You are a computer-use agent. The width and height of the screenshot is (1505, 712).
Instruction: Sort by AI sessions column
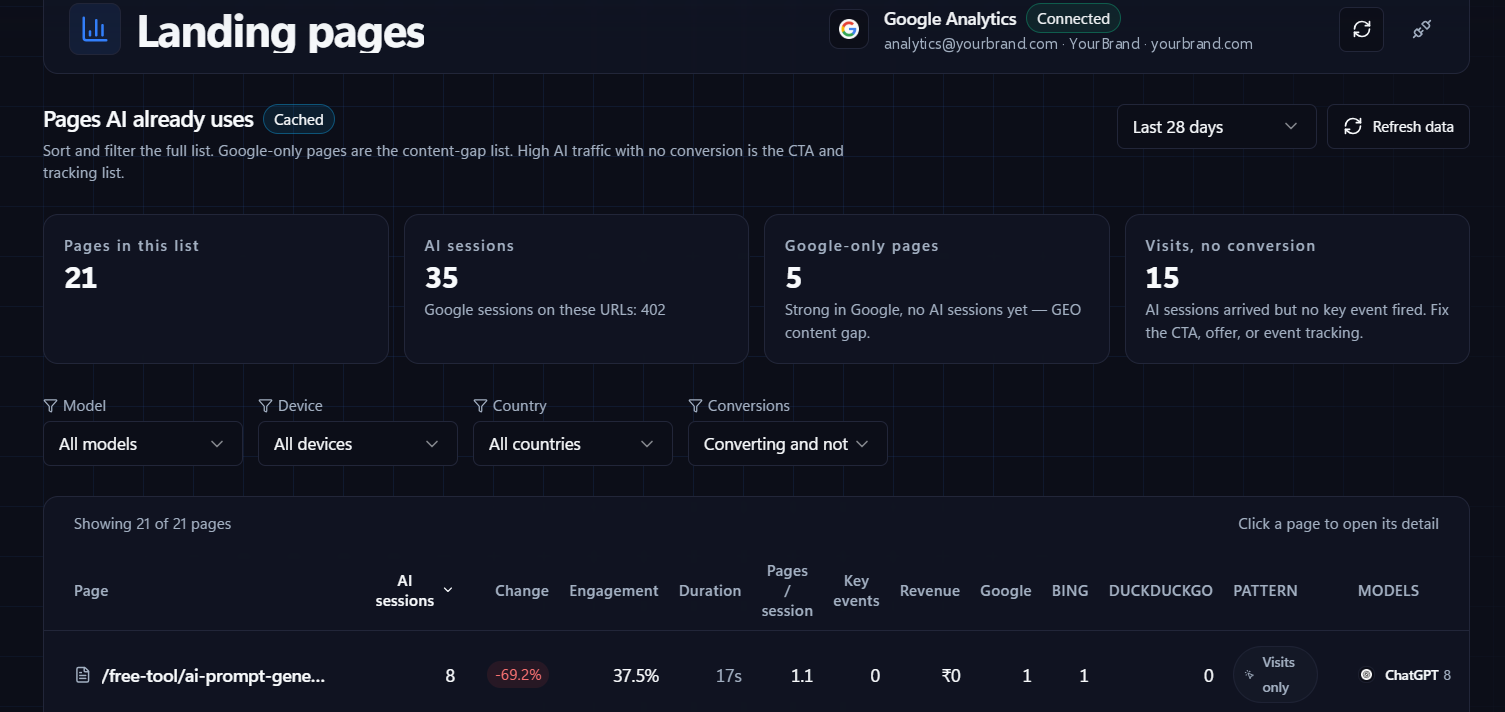[x=414, y=591]
